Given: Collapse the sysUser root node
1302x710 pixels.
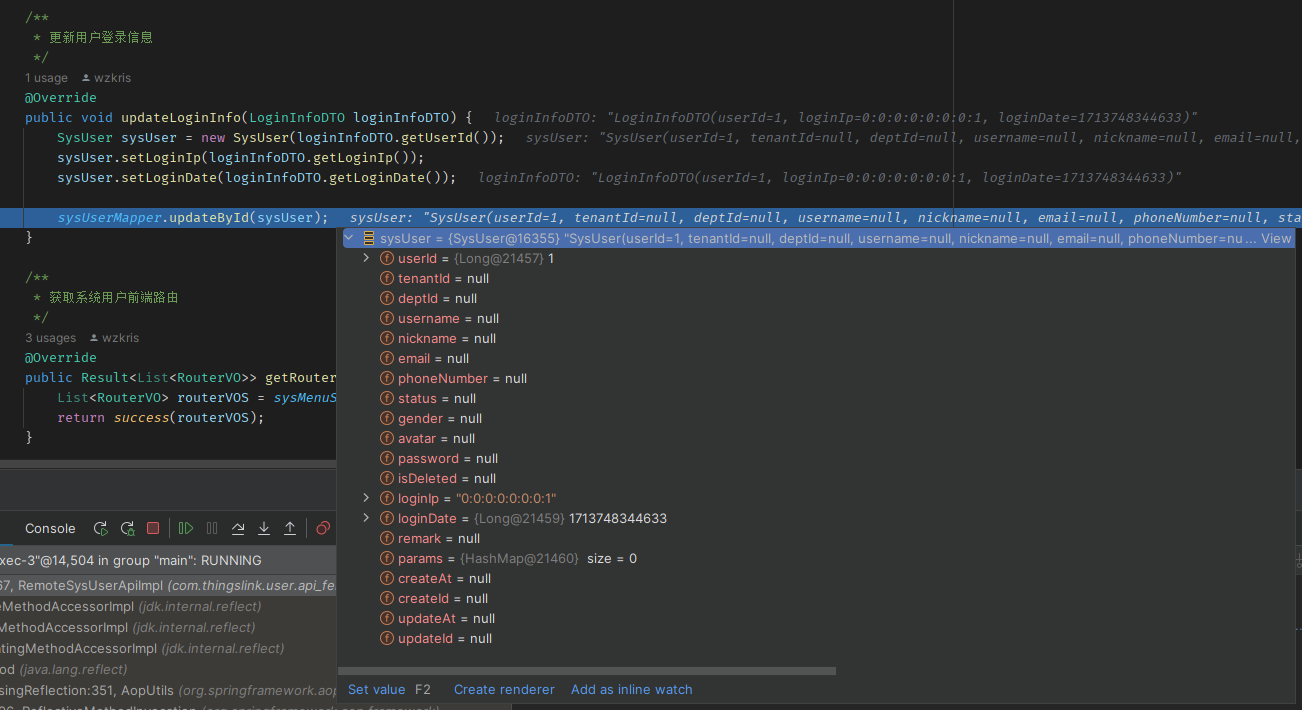Looking at the screenshot, I should (349, 238).
